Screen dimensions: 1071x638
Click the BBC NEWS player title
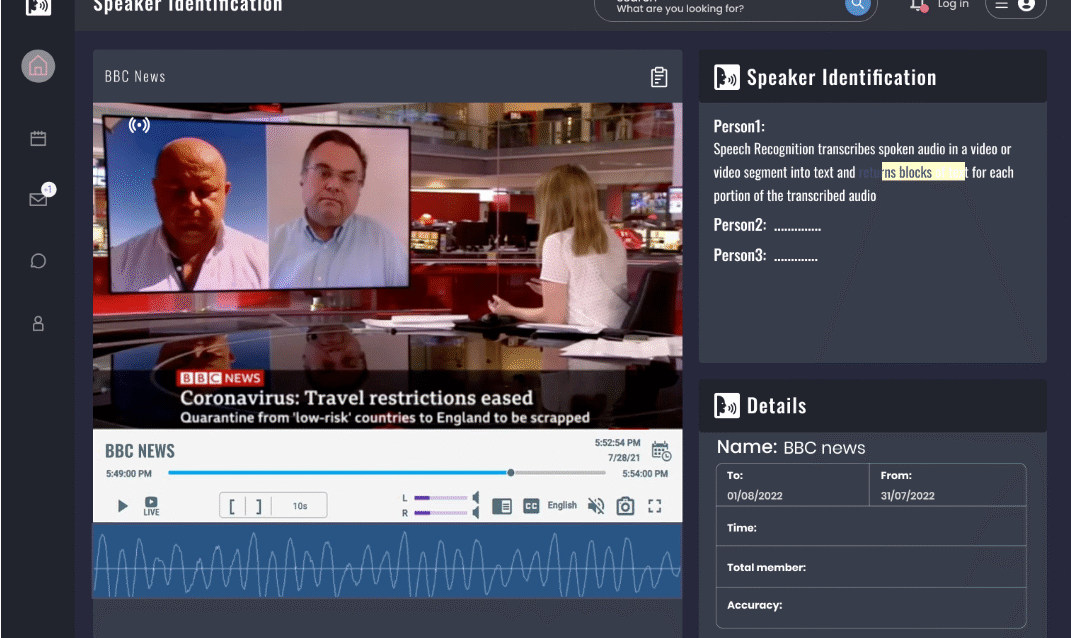coord(140,451)
